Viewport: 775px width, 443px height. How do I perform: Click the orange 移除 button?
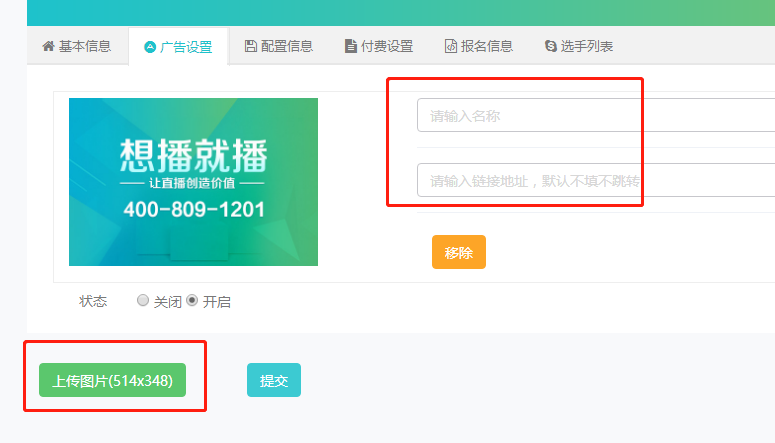tap(459, 252)
